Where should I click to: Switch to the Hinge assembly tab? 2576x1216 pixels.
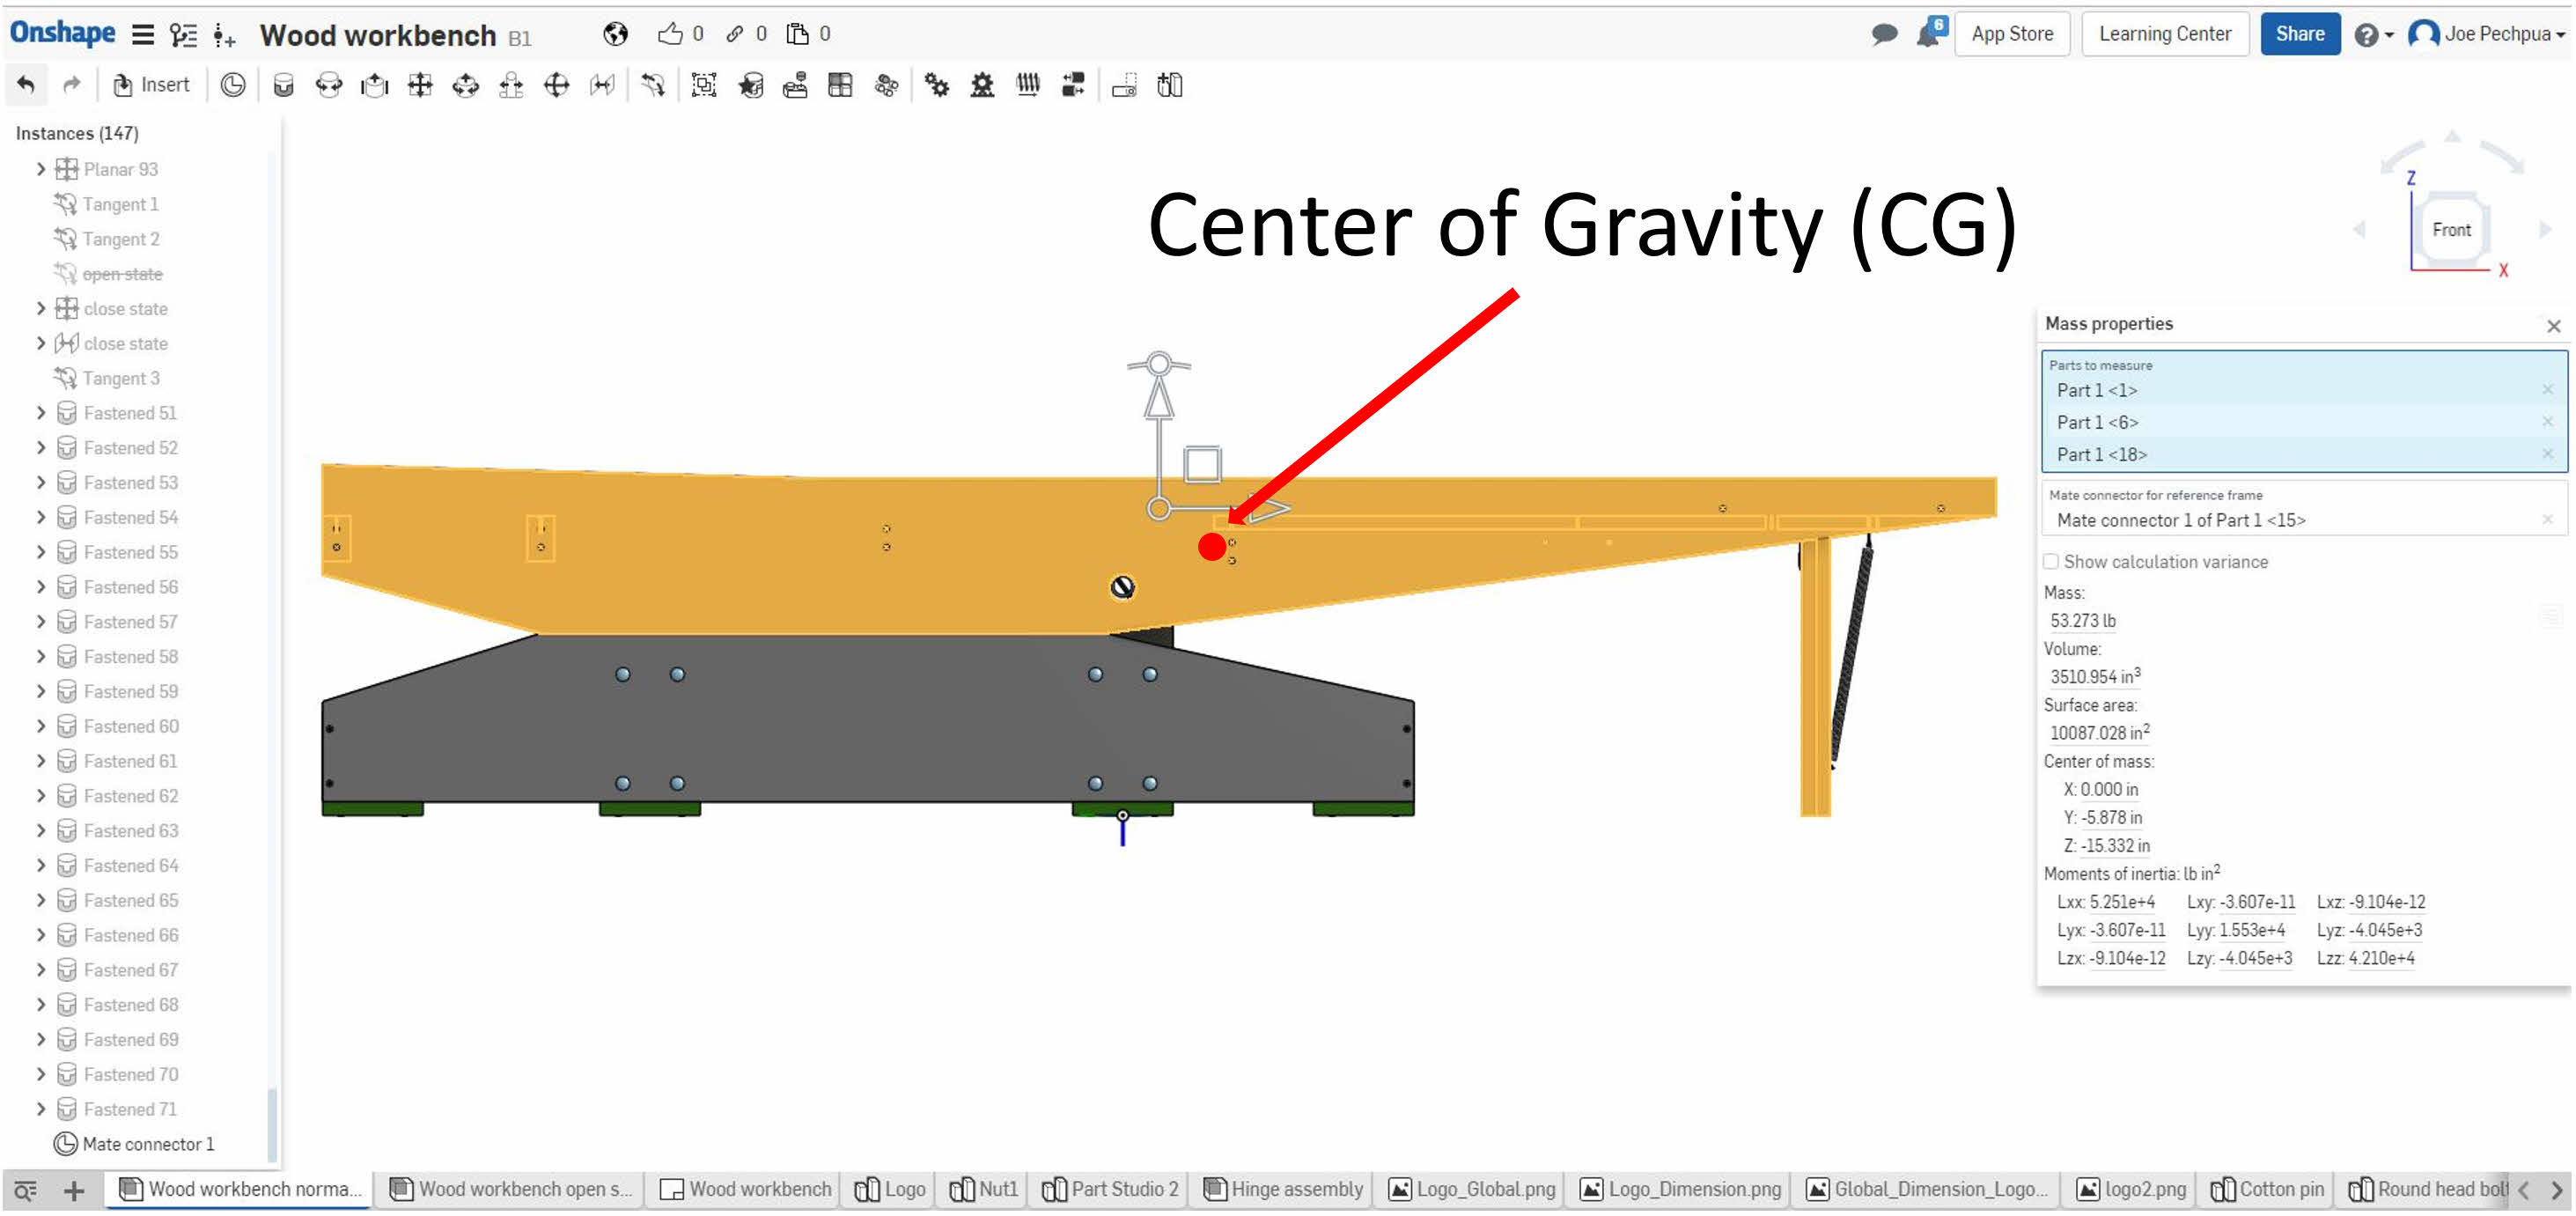click(1283, 1189)
